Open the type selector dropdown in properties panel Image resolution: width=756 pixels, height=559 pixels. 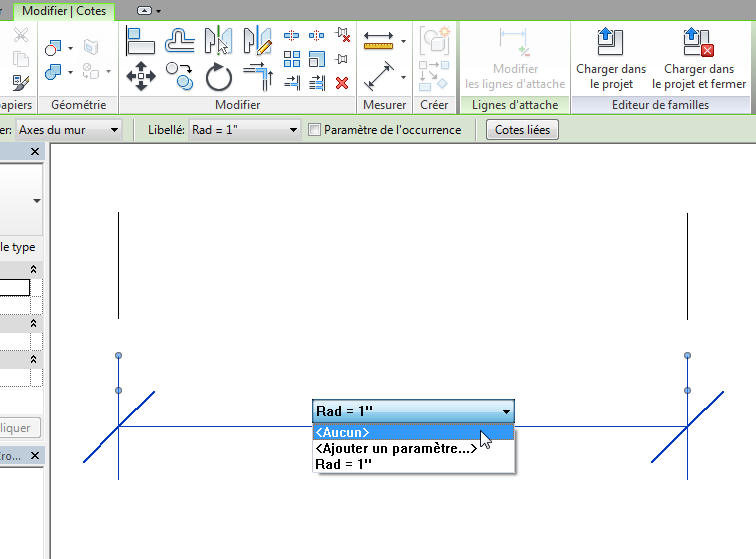37,201
